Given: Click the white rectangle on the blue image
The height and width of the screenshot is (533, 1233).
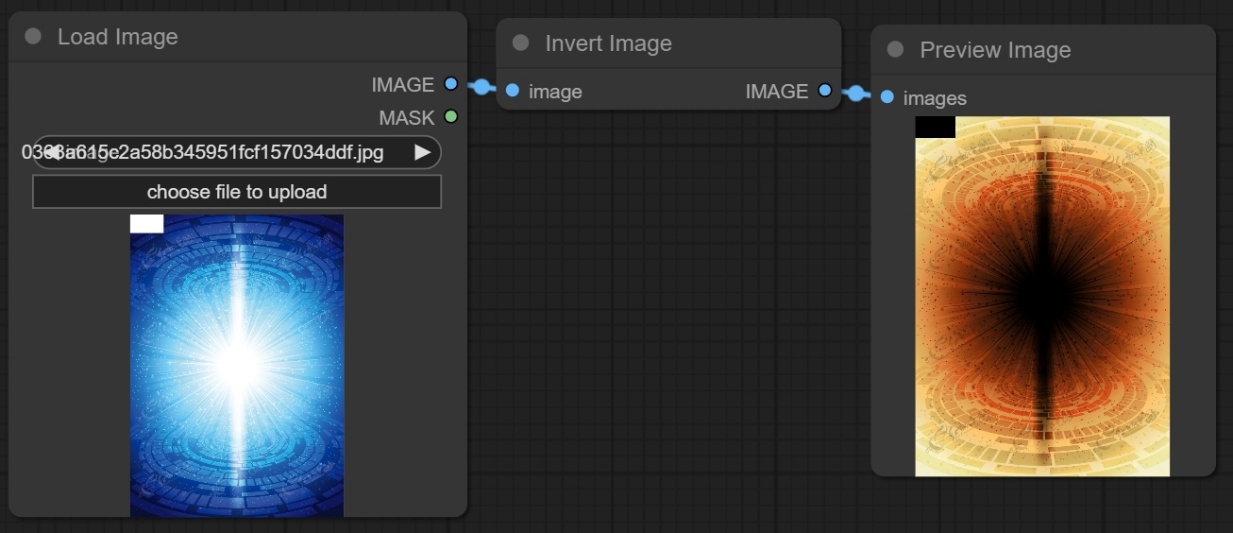Looking at the screenshot, I should 147,224.
